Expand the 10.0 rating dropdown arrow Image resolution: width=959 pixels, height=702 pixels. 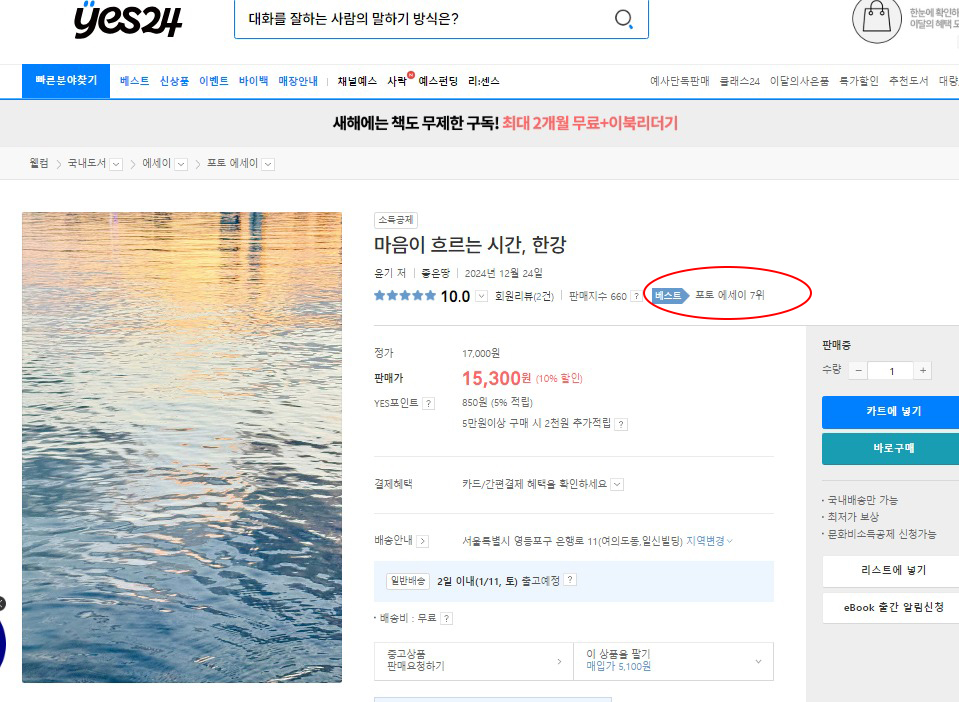point(482,297)
